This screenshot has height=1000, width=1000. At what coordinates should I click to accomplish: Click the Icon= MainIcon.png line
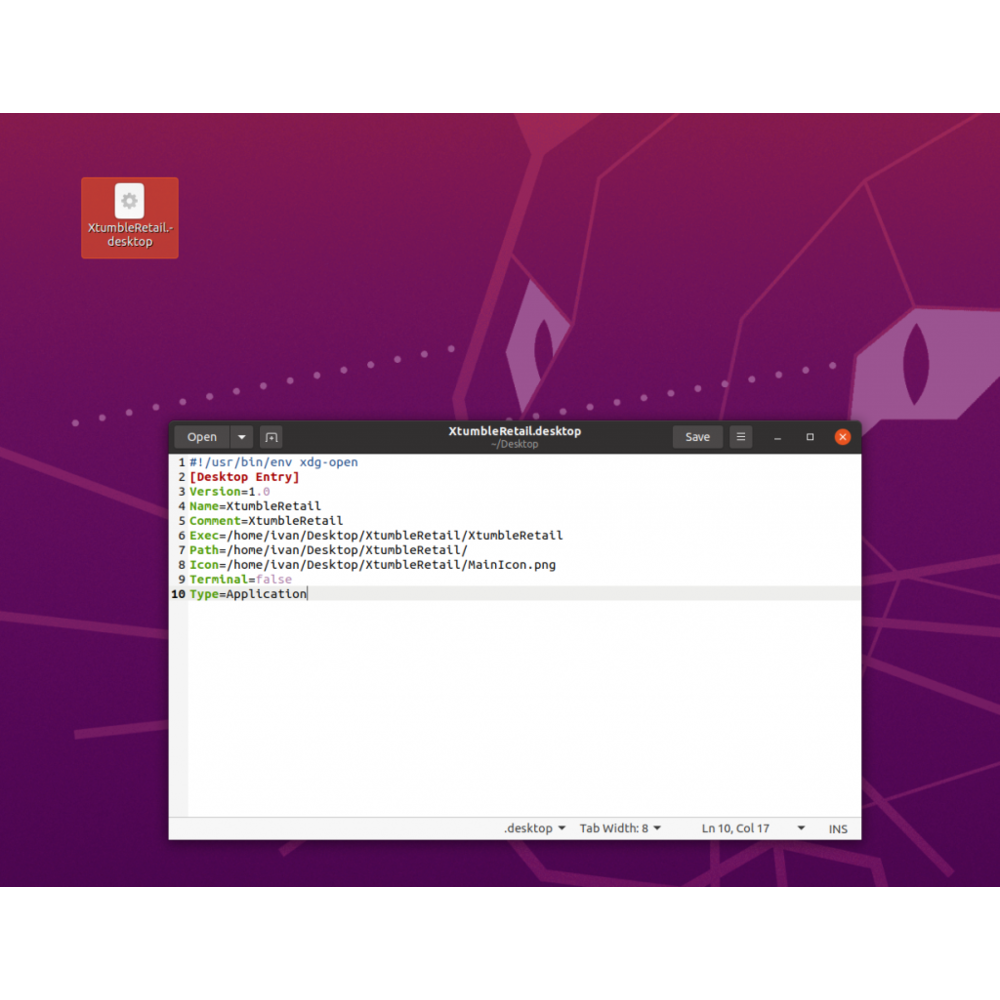pos(372,565)
